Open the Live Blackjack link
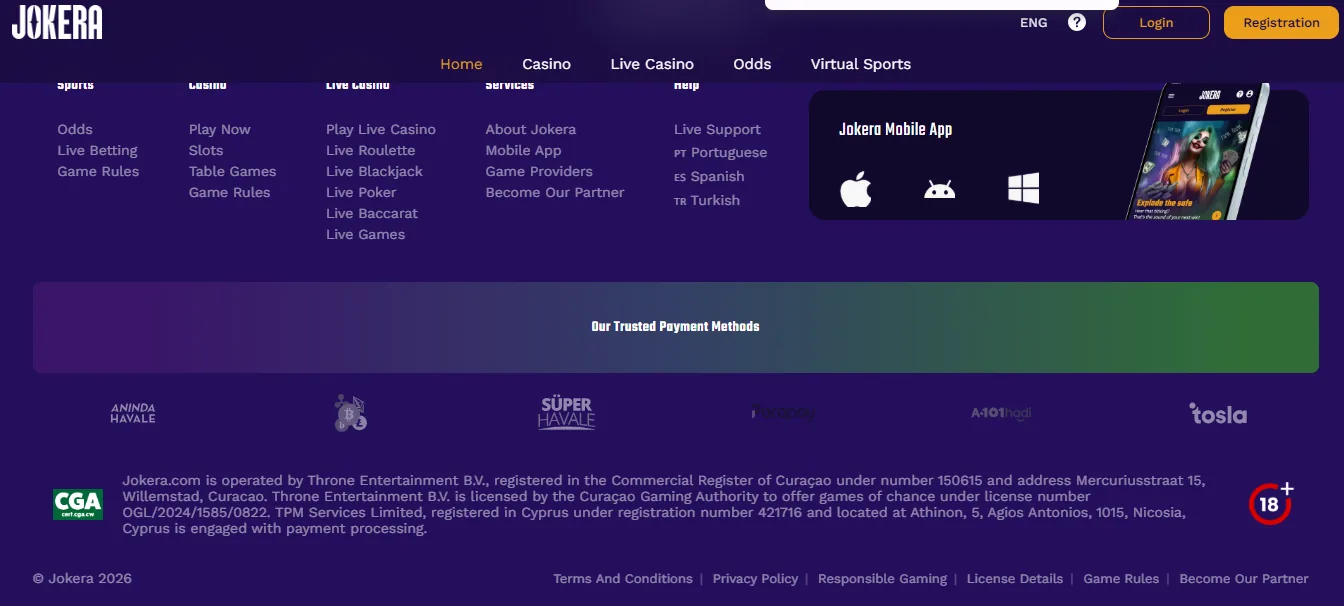Viewport: 1344px width, 606px height. 374,171
